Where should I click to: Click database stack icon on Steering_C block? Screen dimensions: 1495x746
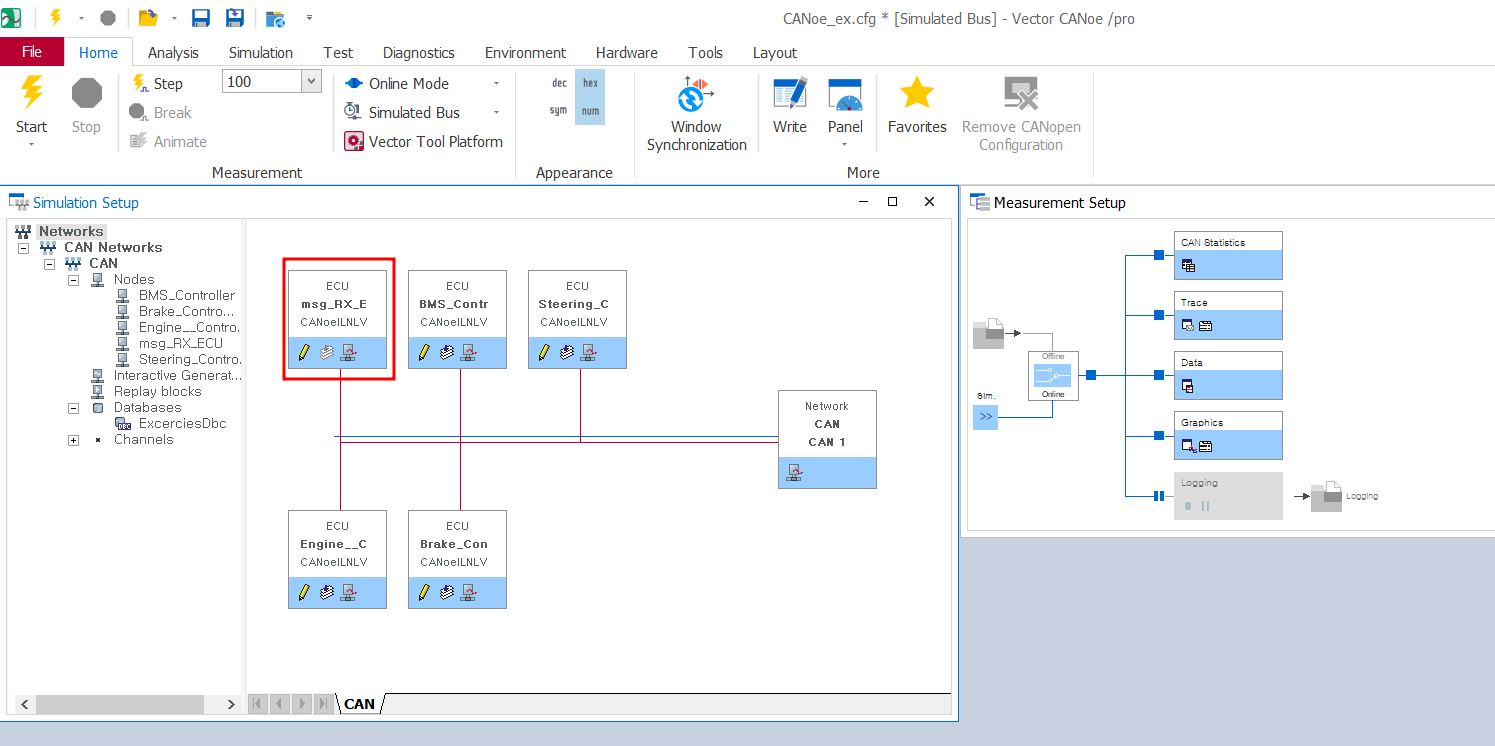pos(567,352)
